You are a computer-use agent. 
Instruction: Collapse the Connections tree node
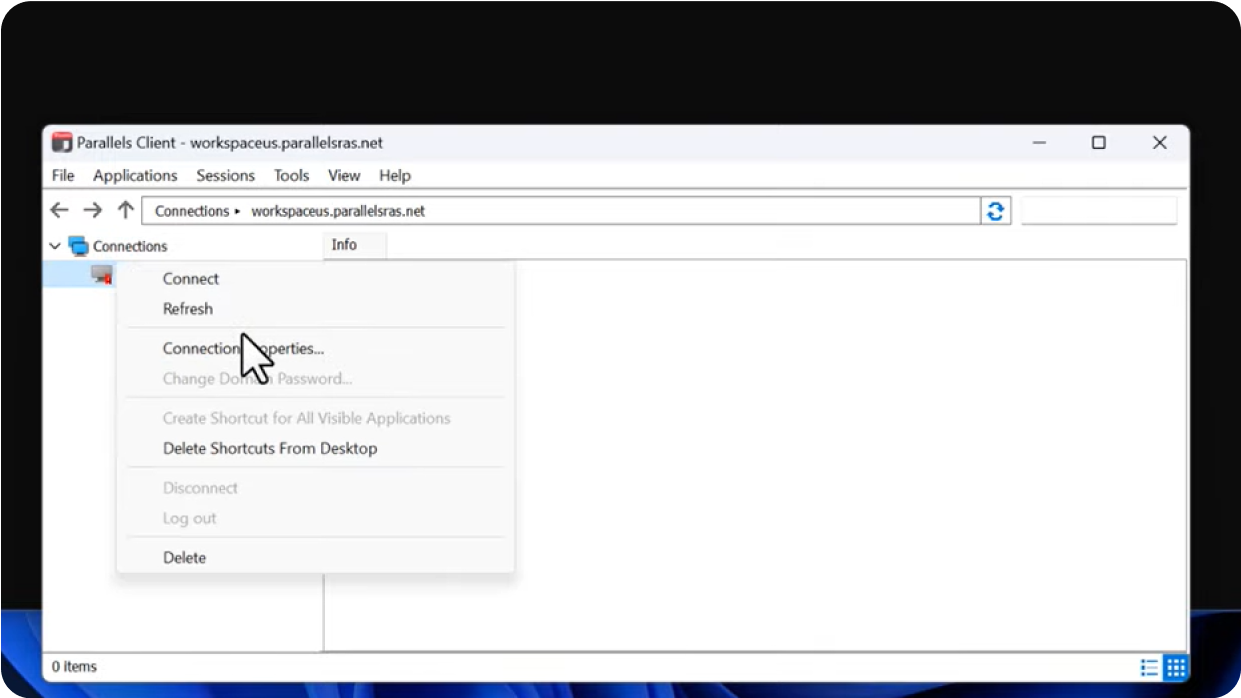(55, 246)
